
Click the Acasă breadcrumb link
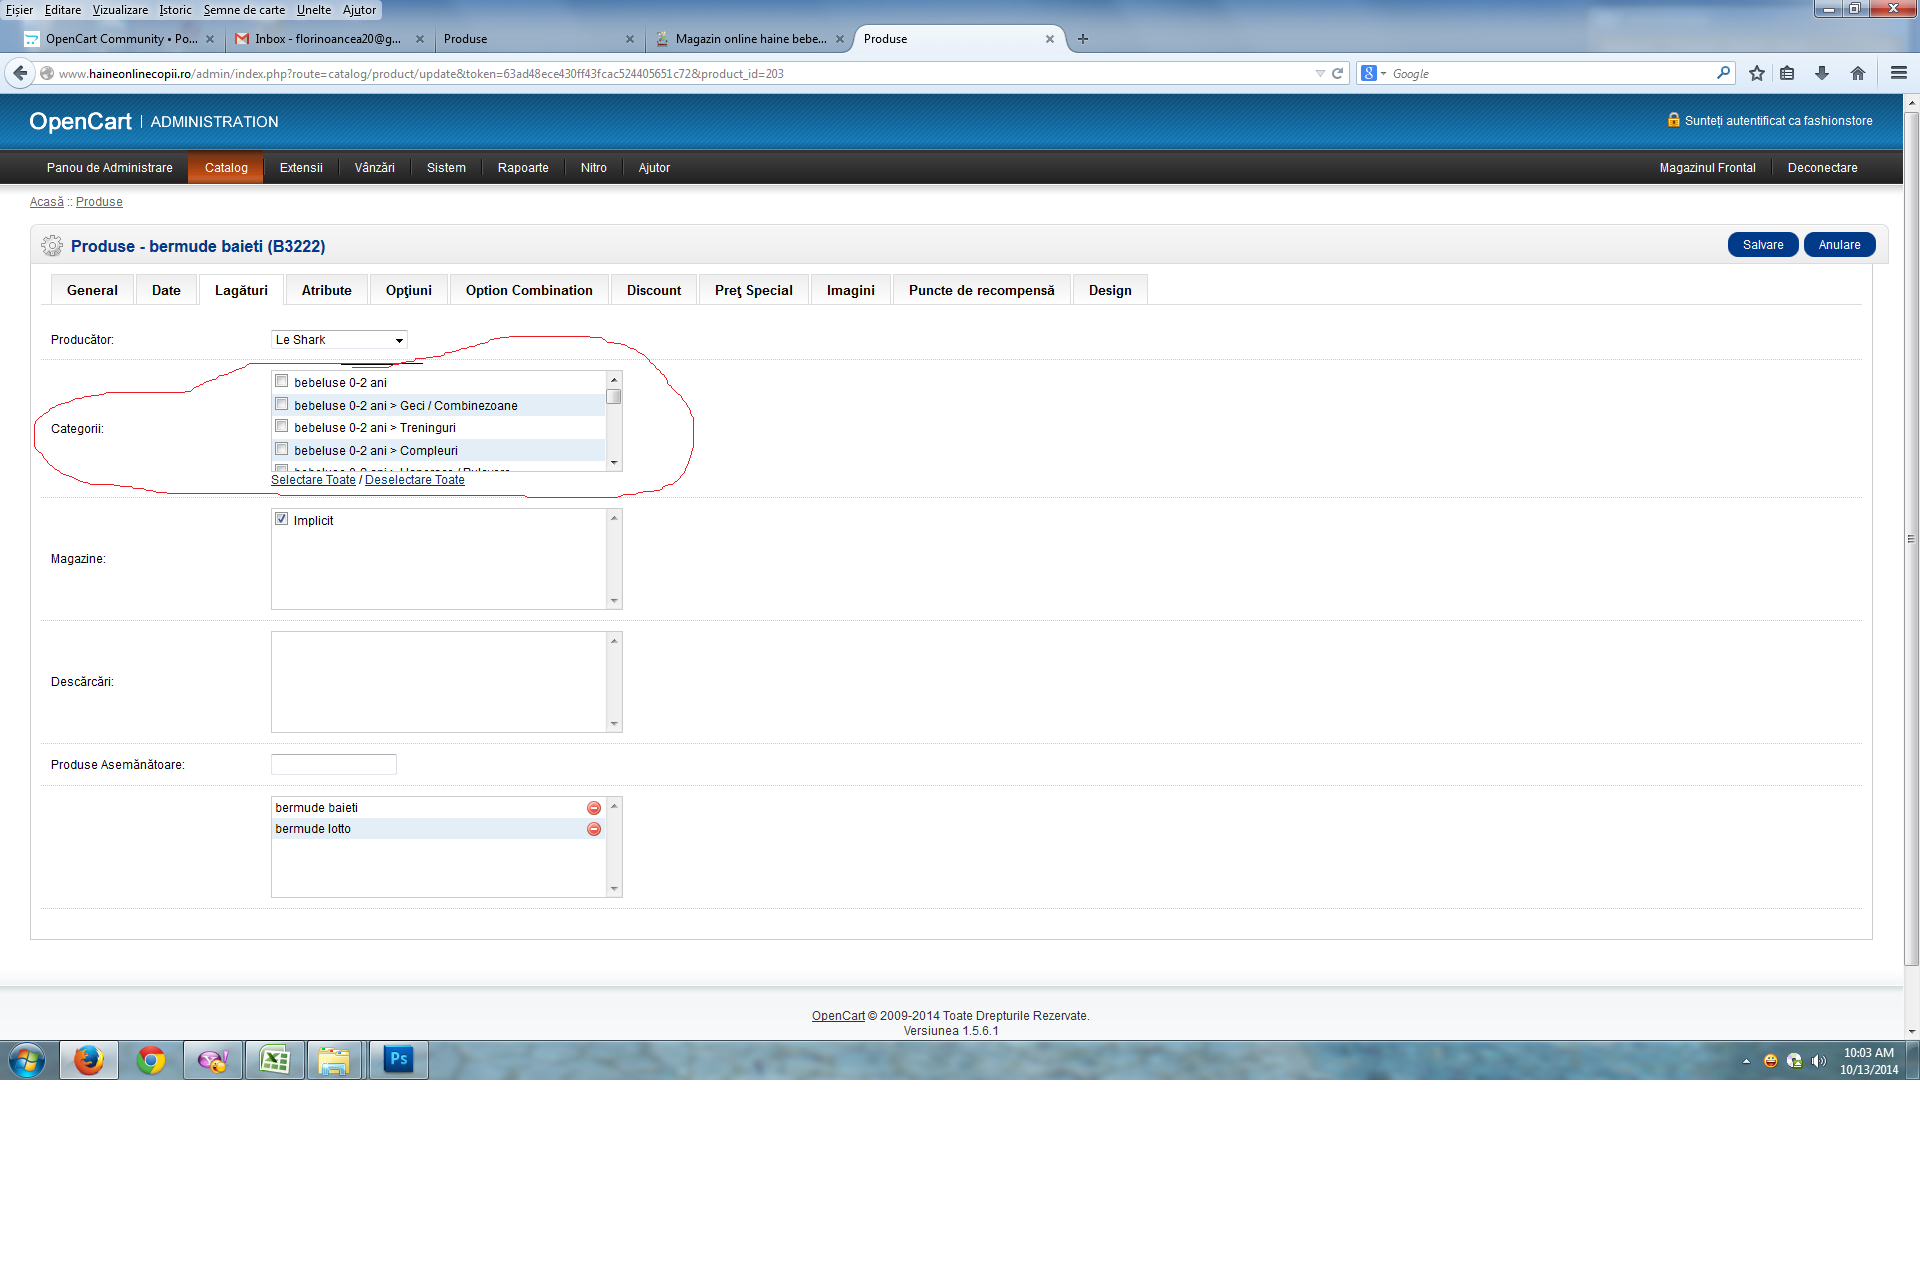click(47, 202)
